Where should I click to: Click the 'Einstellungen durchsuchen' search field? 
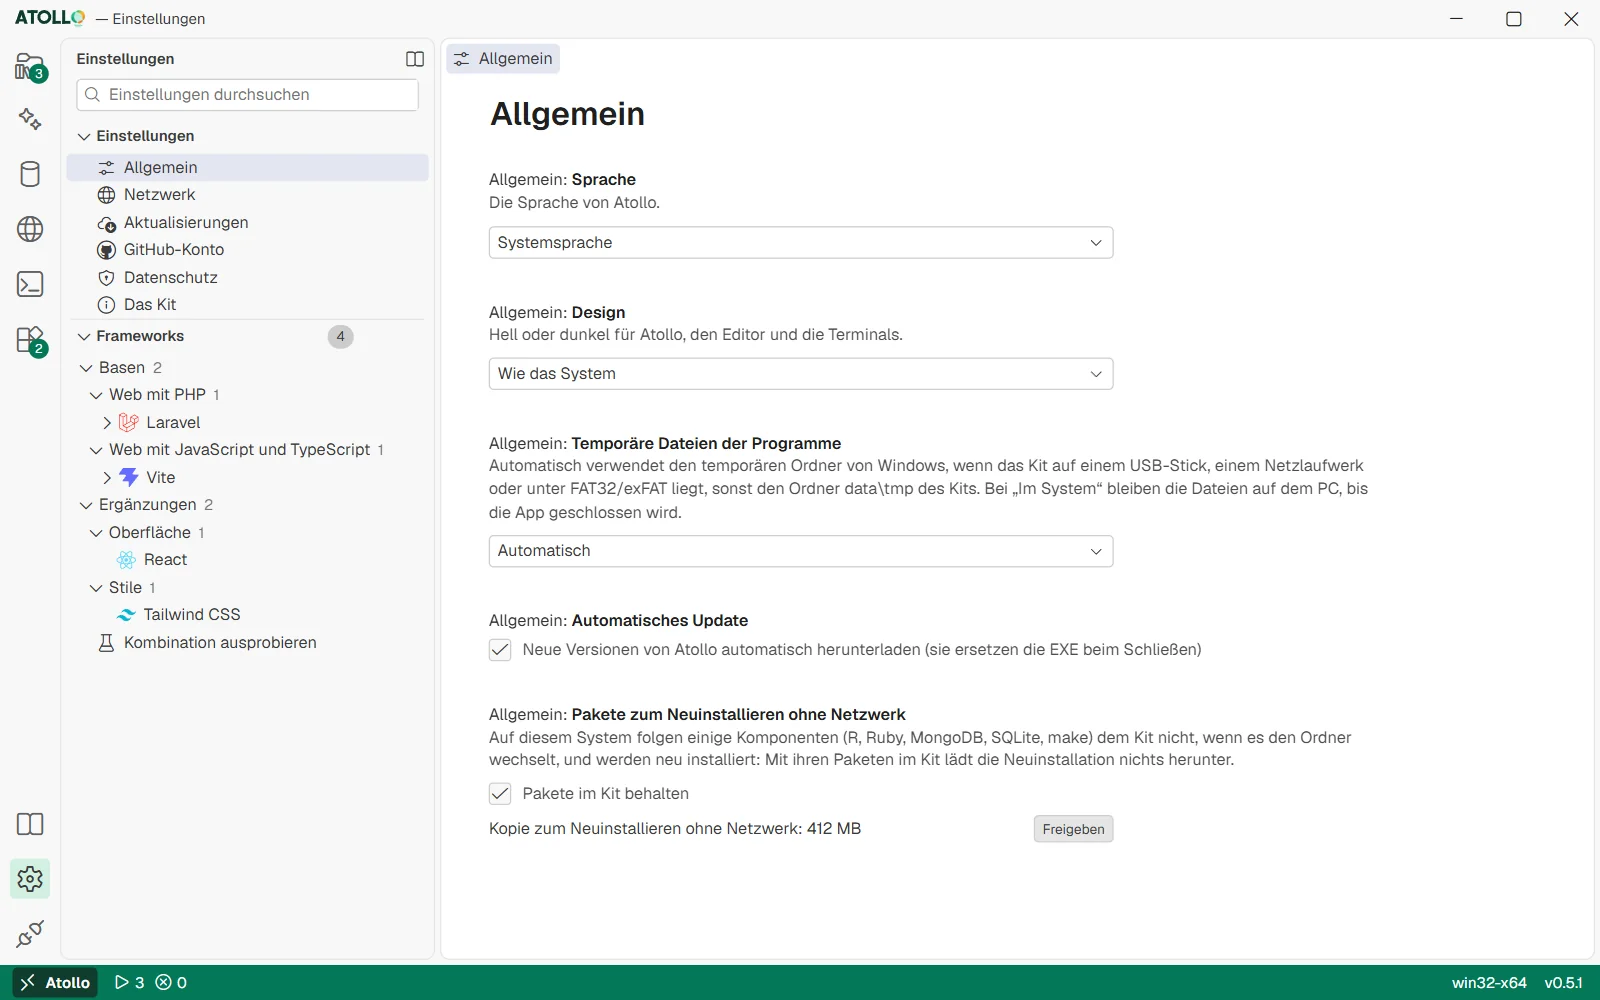pyautogui.click(x=247, y=95)
